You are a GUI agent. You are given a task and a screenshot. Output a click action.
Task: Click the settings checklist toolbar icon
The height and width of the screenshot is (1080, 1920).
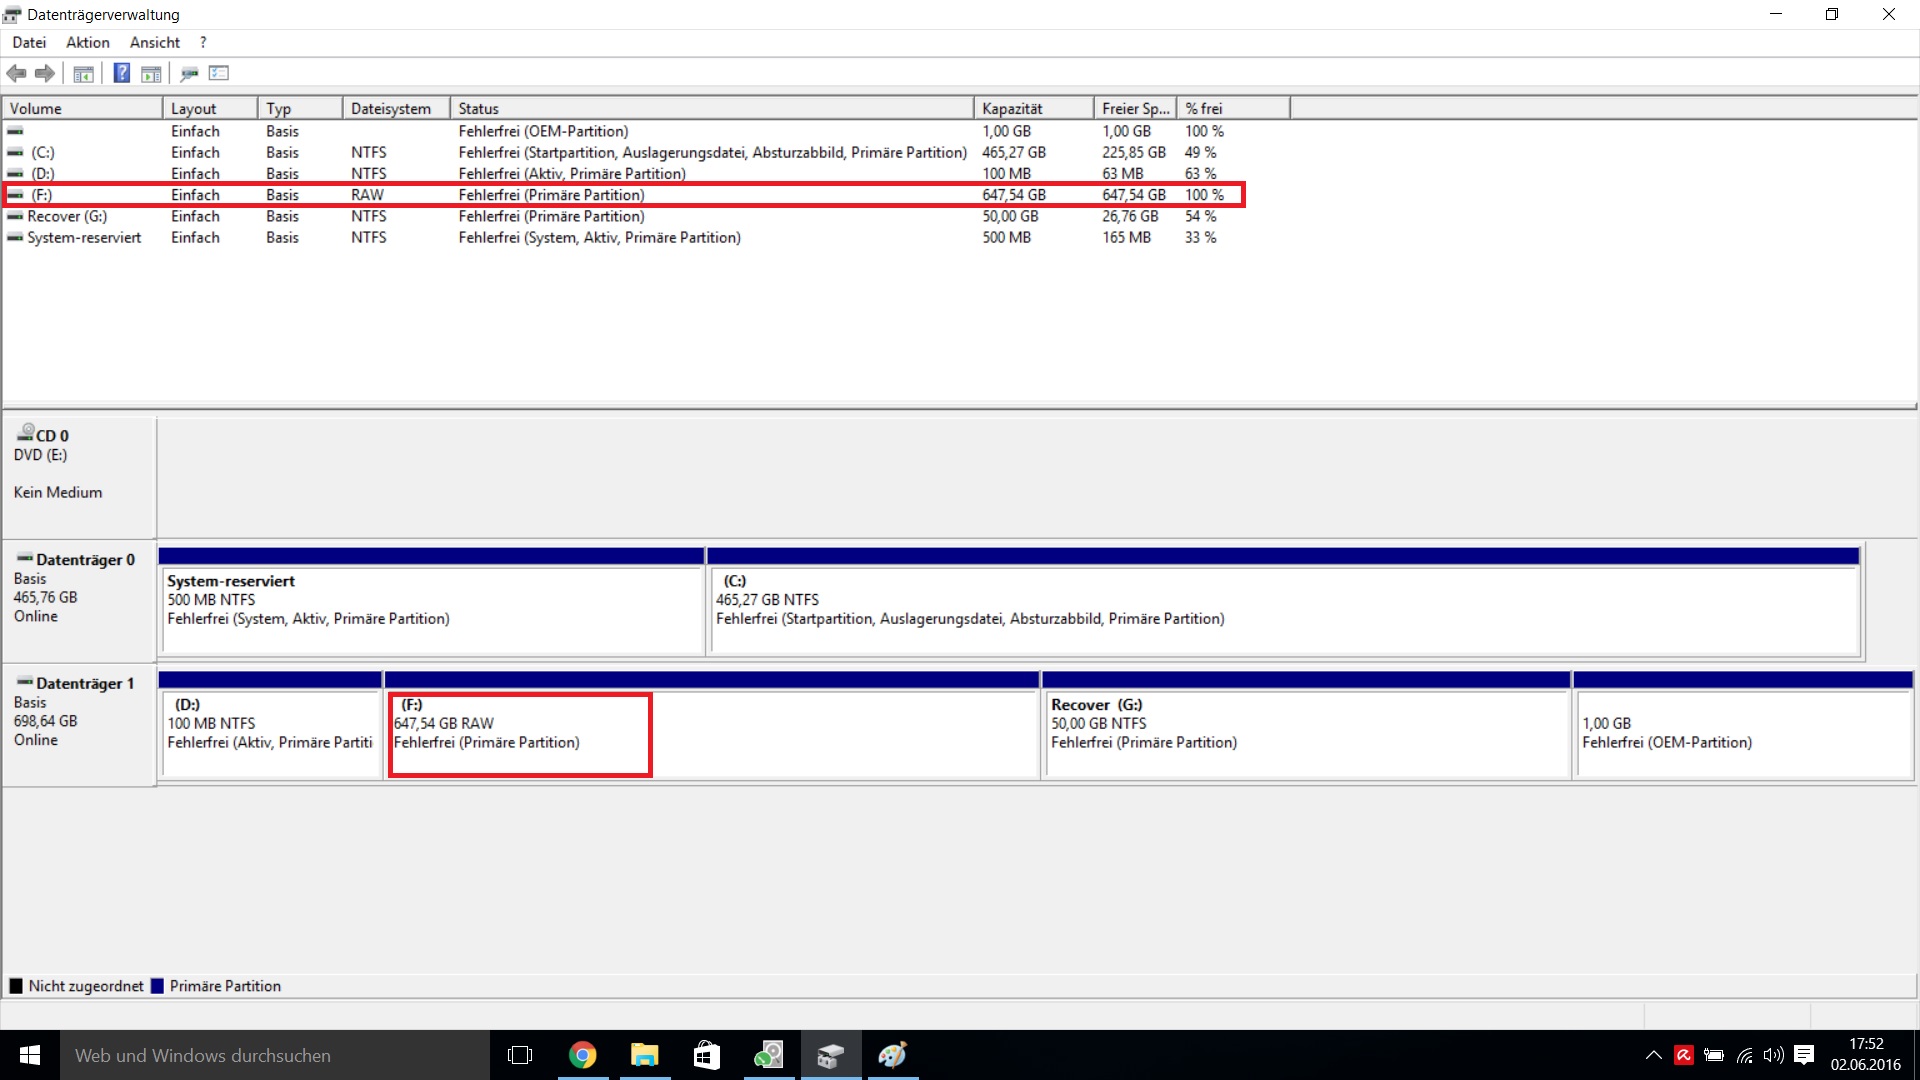click(x=219, y=73)
